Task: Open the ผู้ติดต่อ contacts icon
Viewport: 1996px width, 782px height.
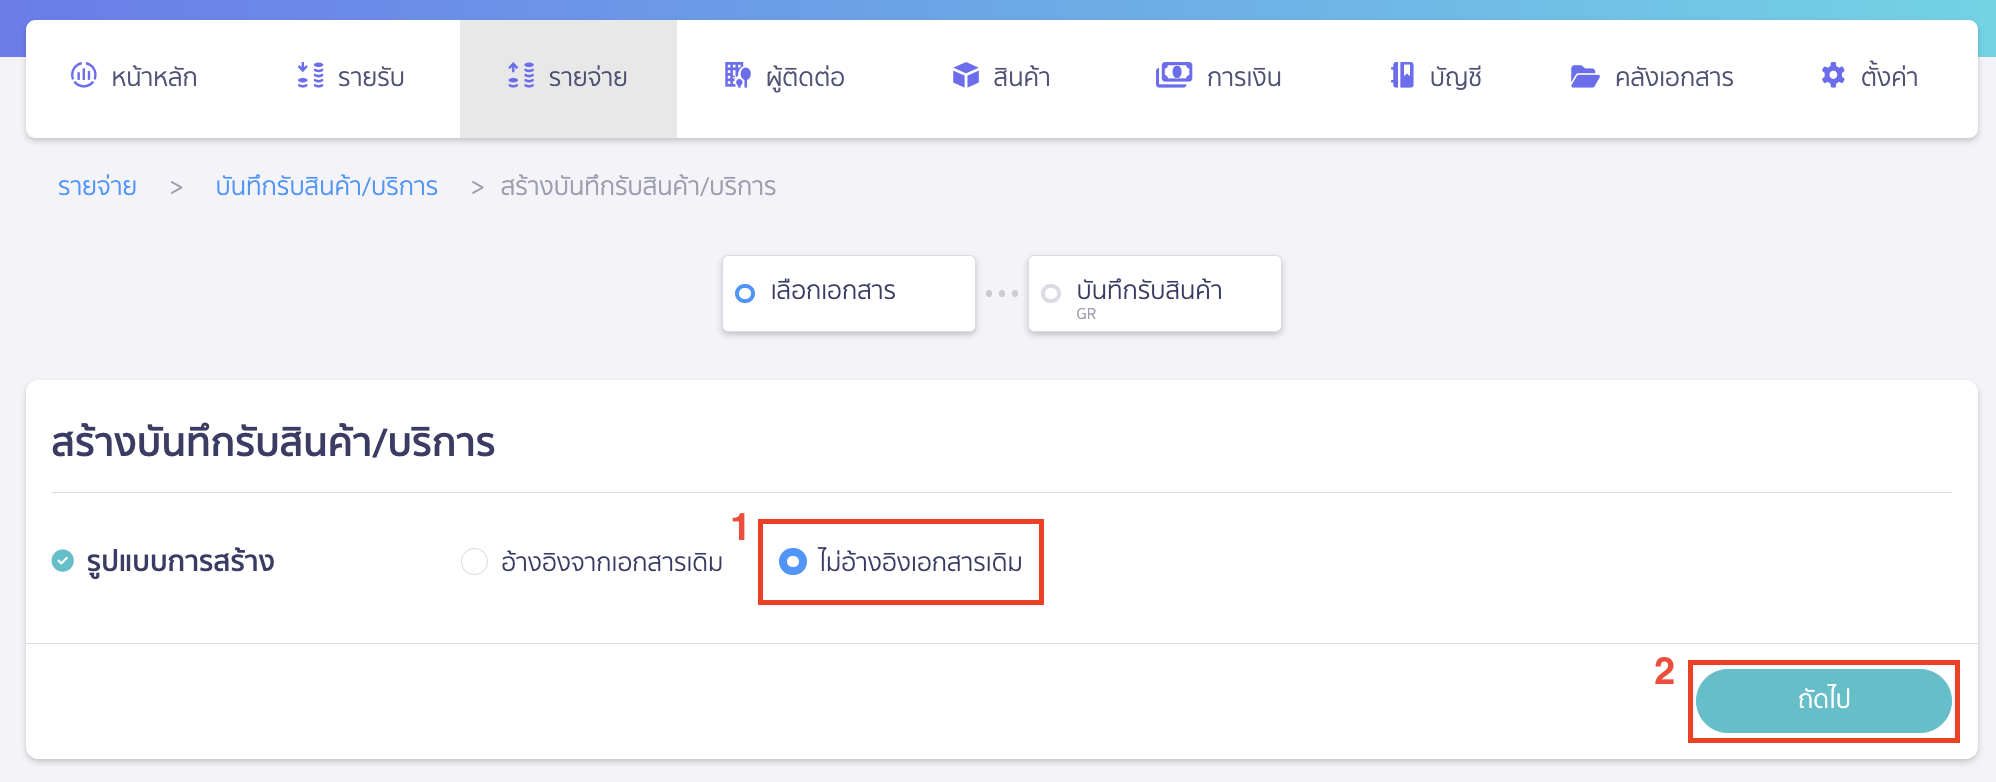Action: click(x=735, y=75)
